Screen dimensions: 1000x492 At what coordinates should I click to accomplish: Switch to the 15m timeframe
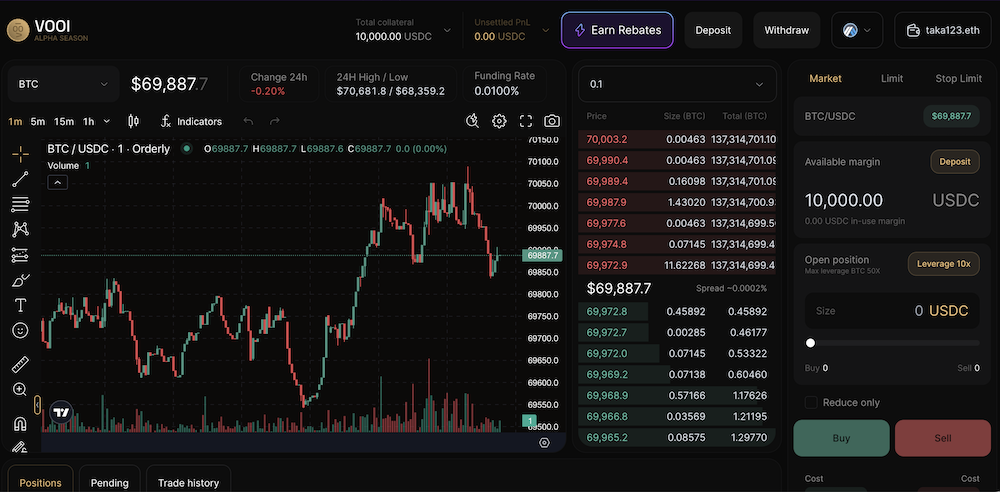[x=64, y=121]
